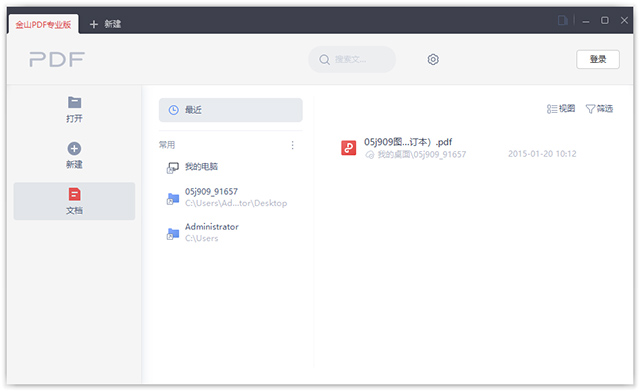Screen dimensions: 640x391
Task: Click the PDF logo in header
Action: tap(57, 60)
